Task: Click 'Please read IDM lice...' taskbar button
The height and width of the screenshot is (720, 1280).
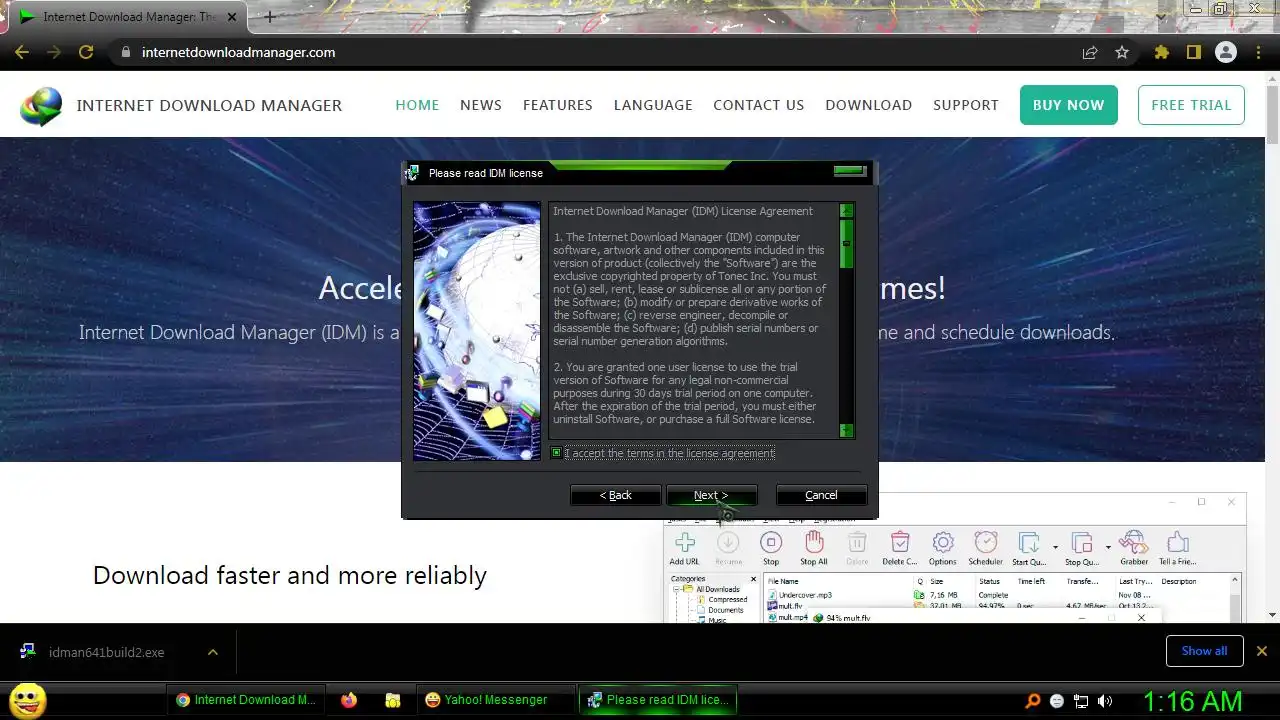Action: point(660,700)
